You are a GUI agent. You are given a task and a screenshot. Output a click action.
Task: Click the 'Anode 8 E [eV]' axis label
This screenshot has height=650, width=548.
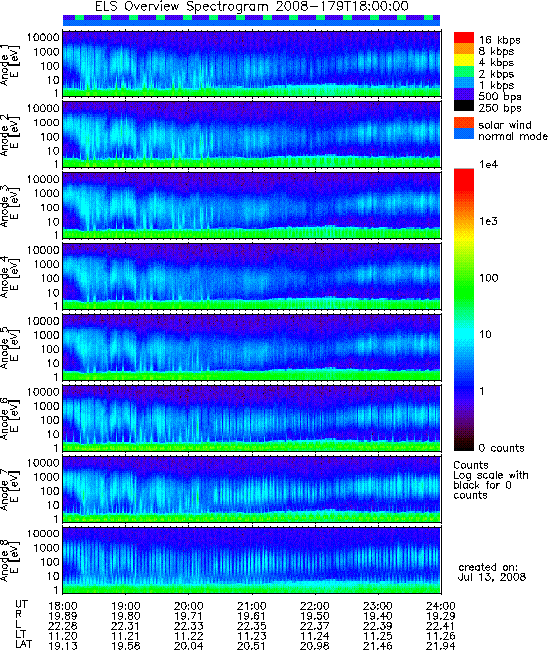[10, 561]
